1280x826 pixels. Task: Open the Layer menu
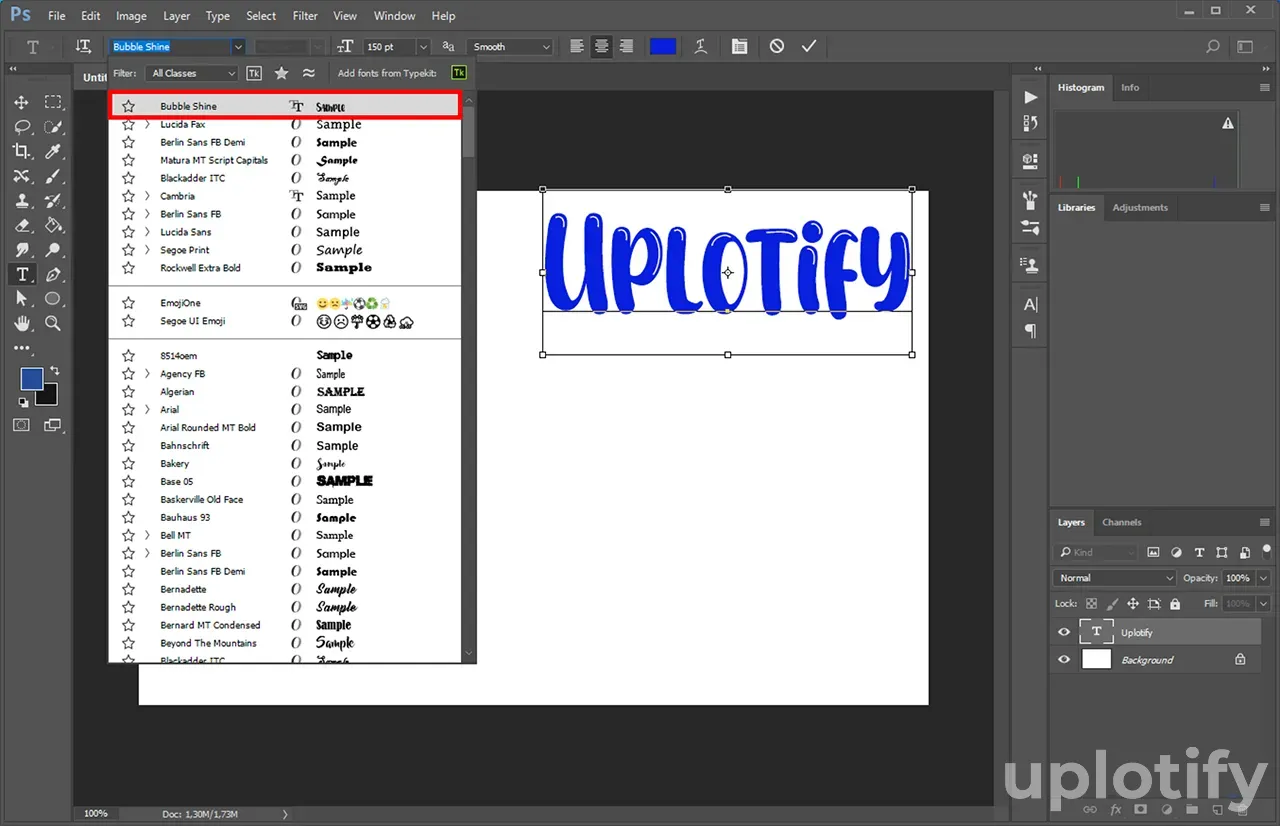(176, 16)
